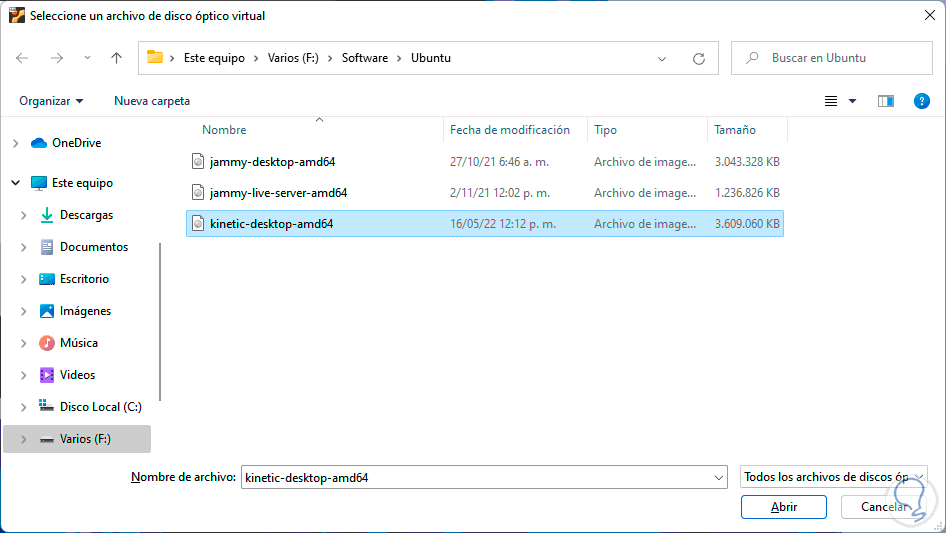Select 'Varios (F:)' in address breadcrumb
946x533 pixels.
coord(293,58)
